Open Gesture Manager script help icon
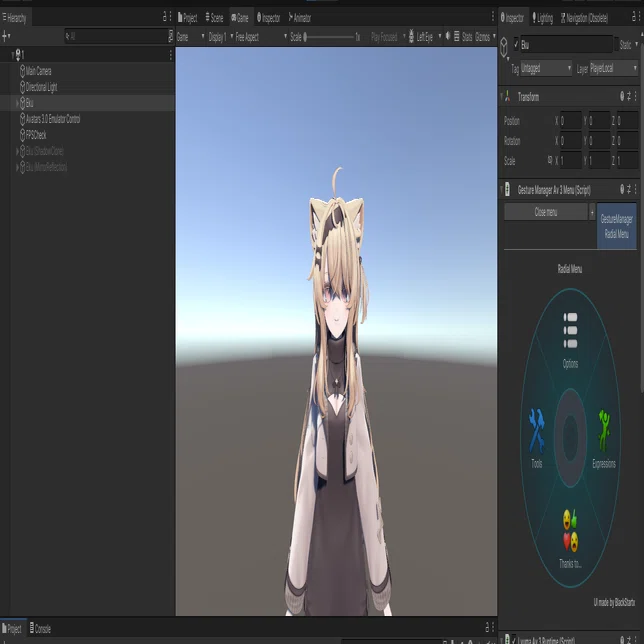This screenshot has height=644, width=644. tap(622, 189)
